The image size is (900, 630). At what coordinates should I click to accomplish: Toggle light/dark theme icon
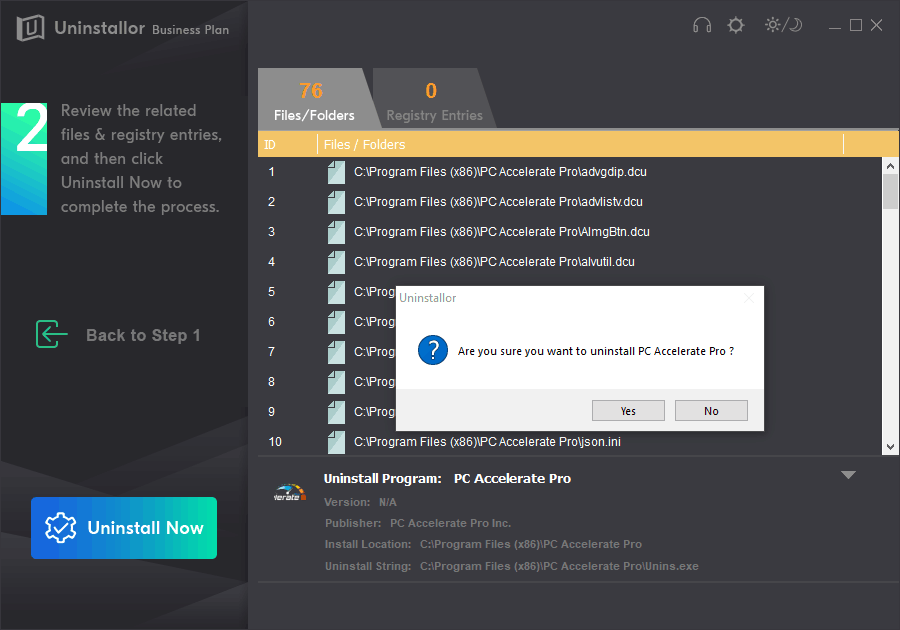783,25
